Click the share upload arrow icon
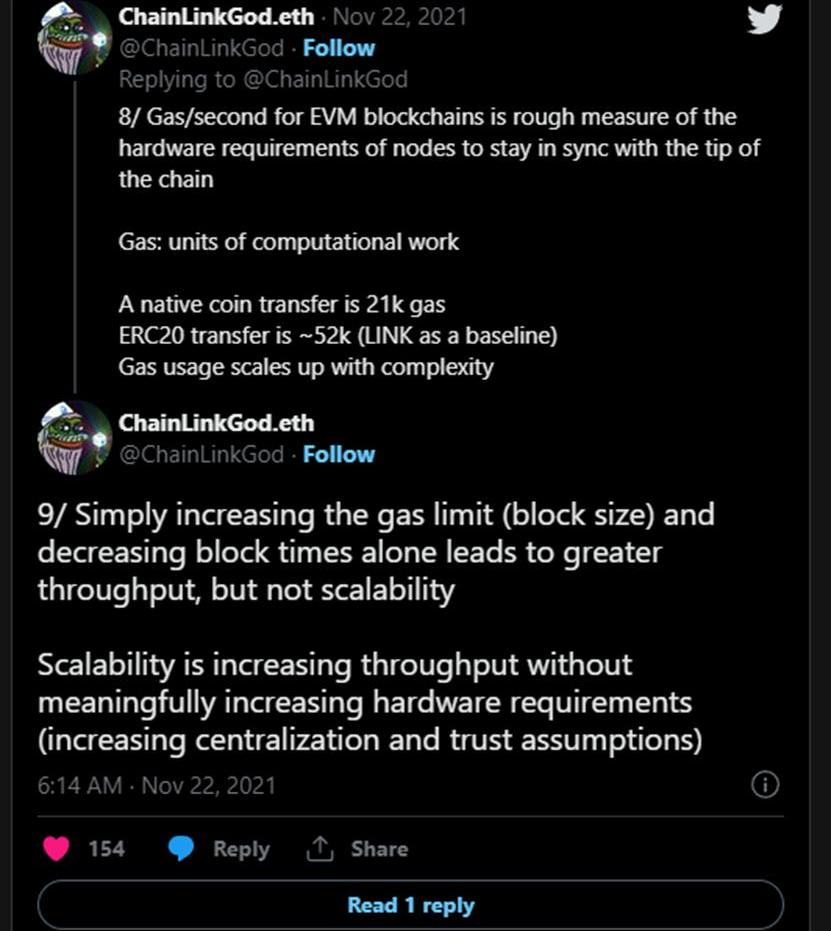The image size is (831, 931). [x=319, y=849]
